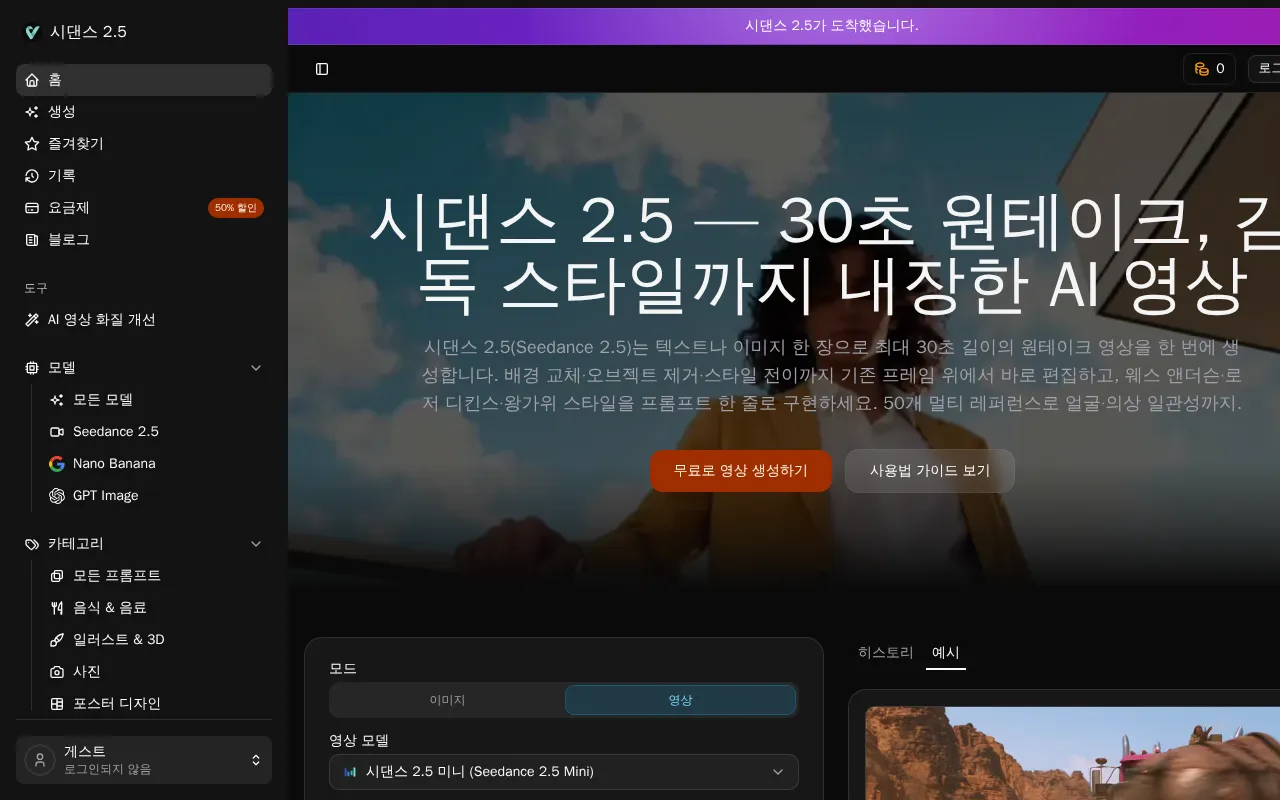The height and width of the screenshot is (800, 1280).
Task: Switch to the 히스토리 tab
Action: click(886, 652)
